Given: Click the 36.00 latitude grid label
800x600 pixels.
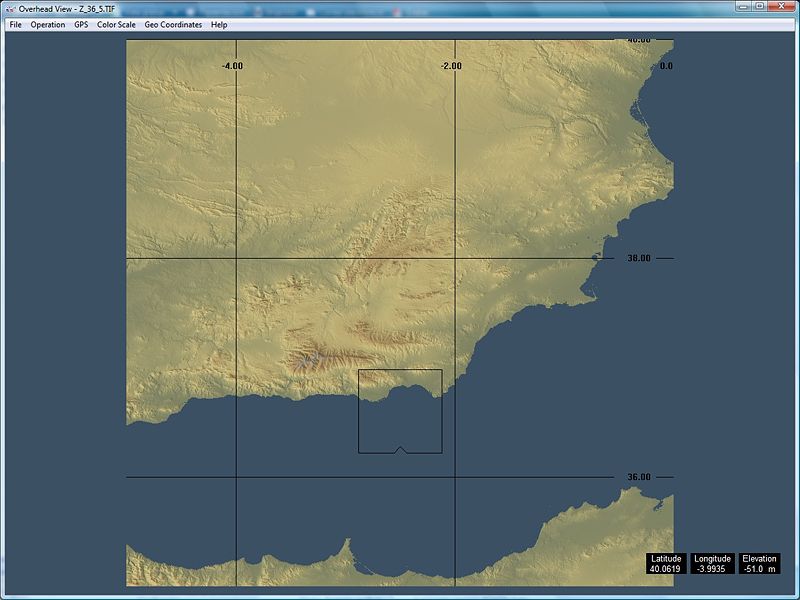Looking at the screenshot, I should pos(638,477).
